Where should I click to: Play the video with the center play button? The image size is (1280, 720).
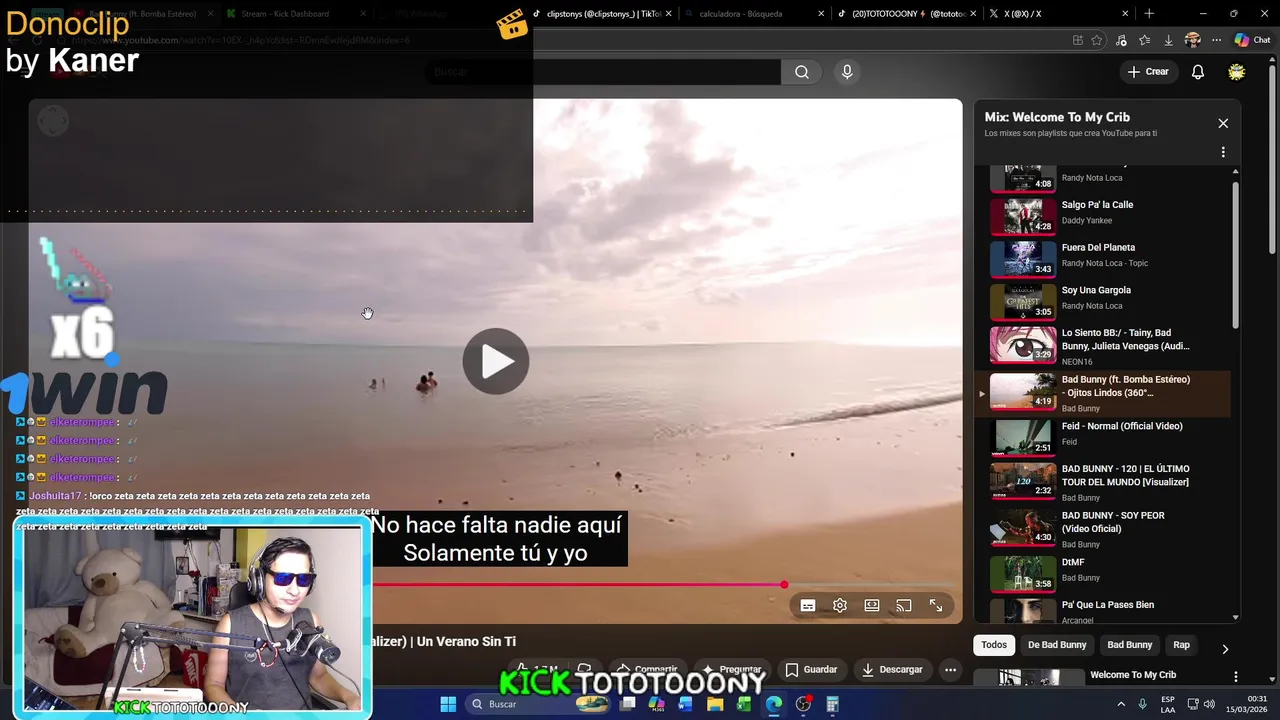point(496,361)
